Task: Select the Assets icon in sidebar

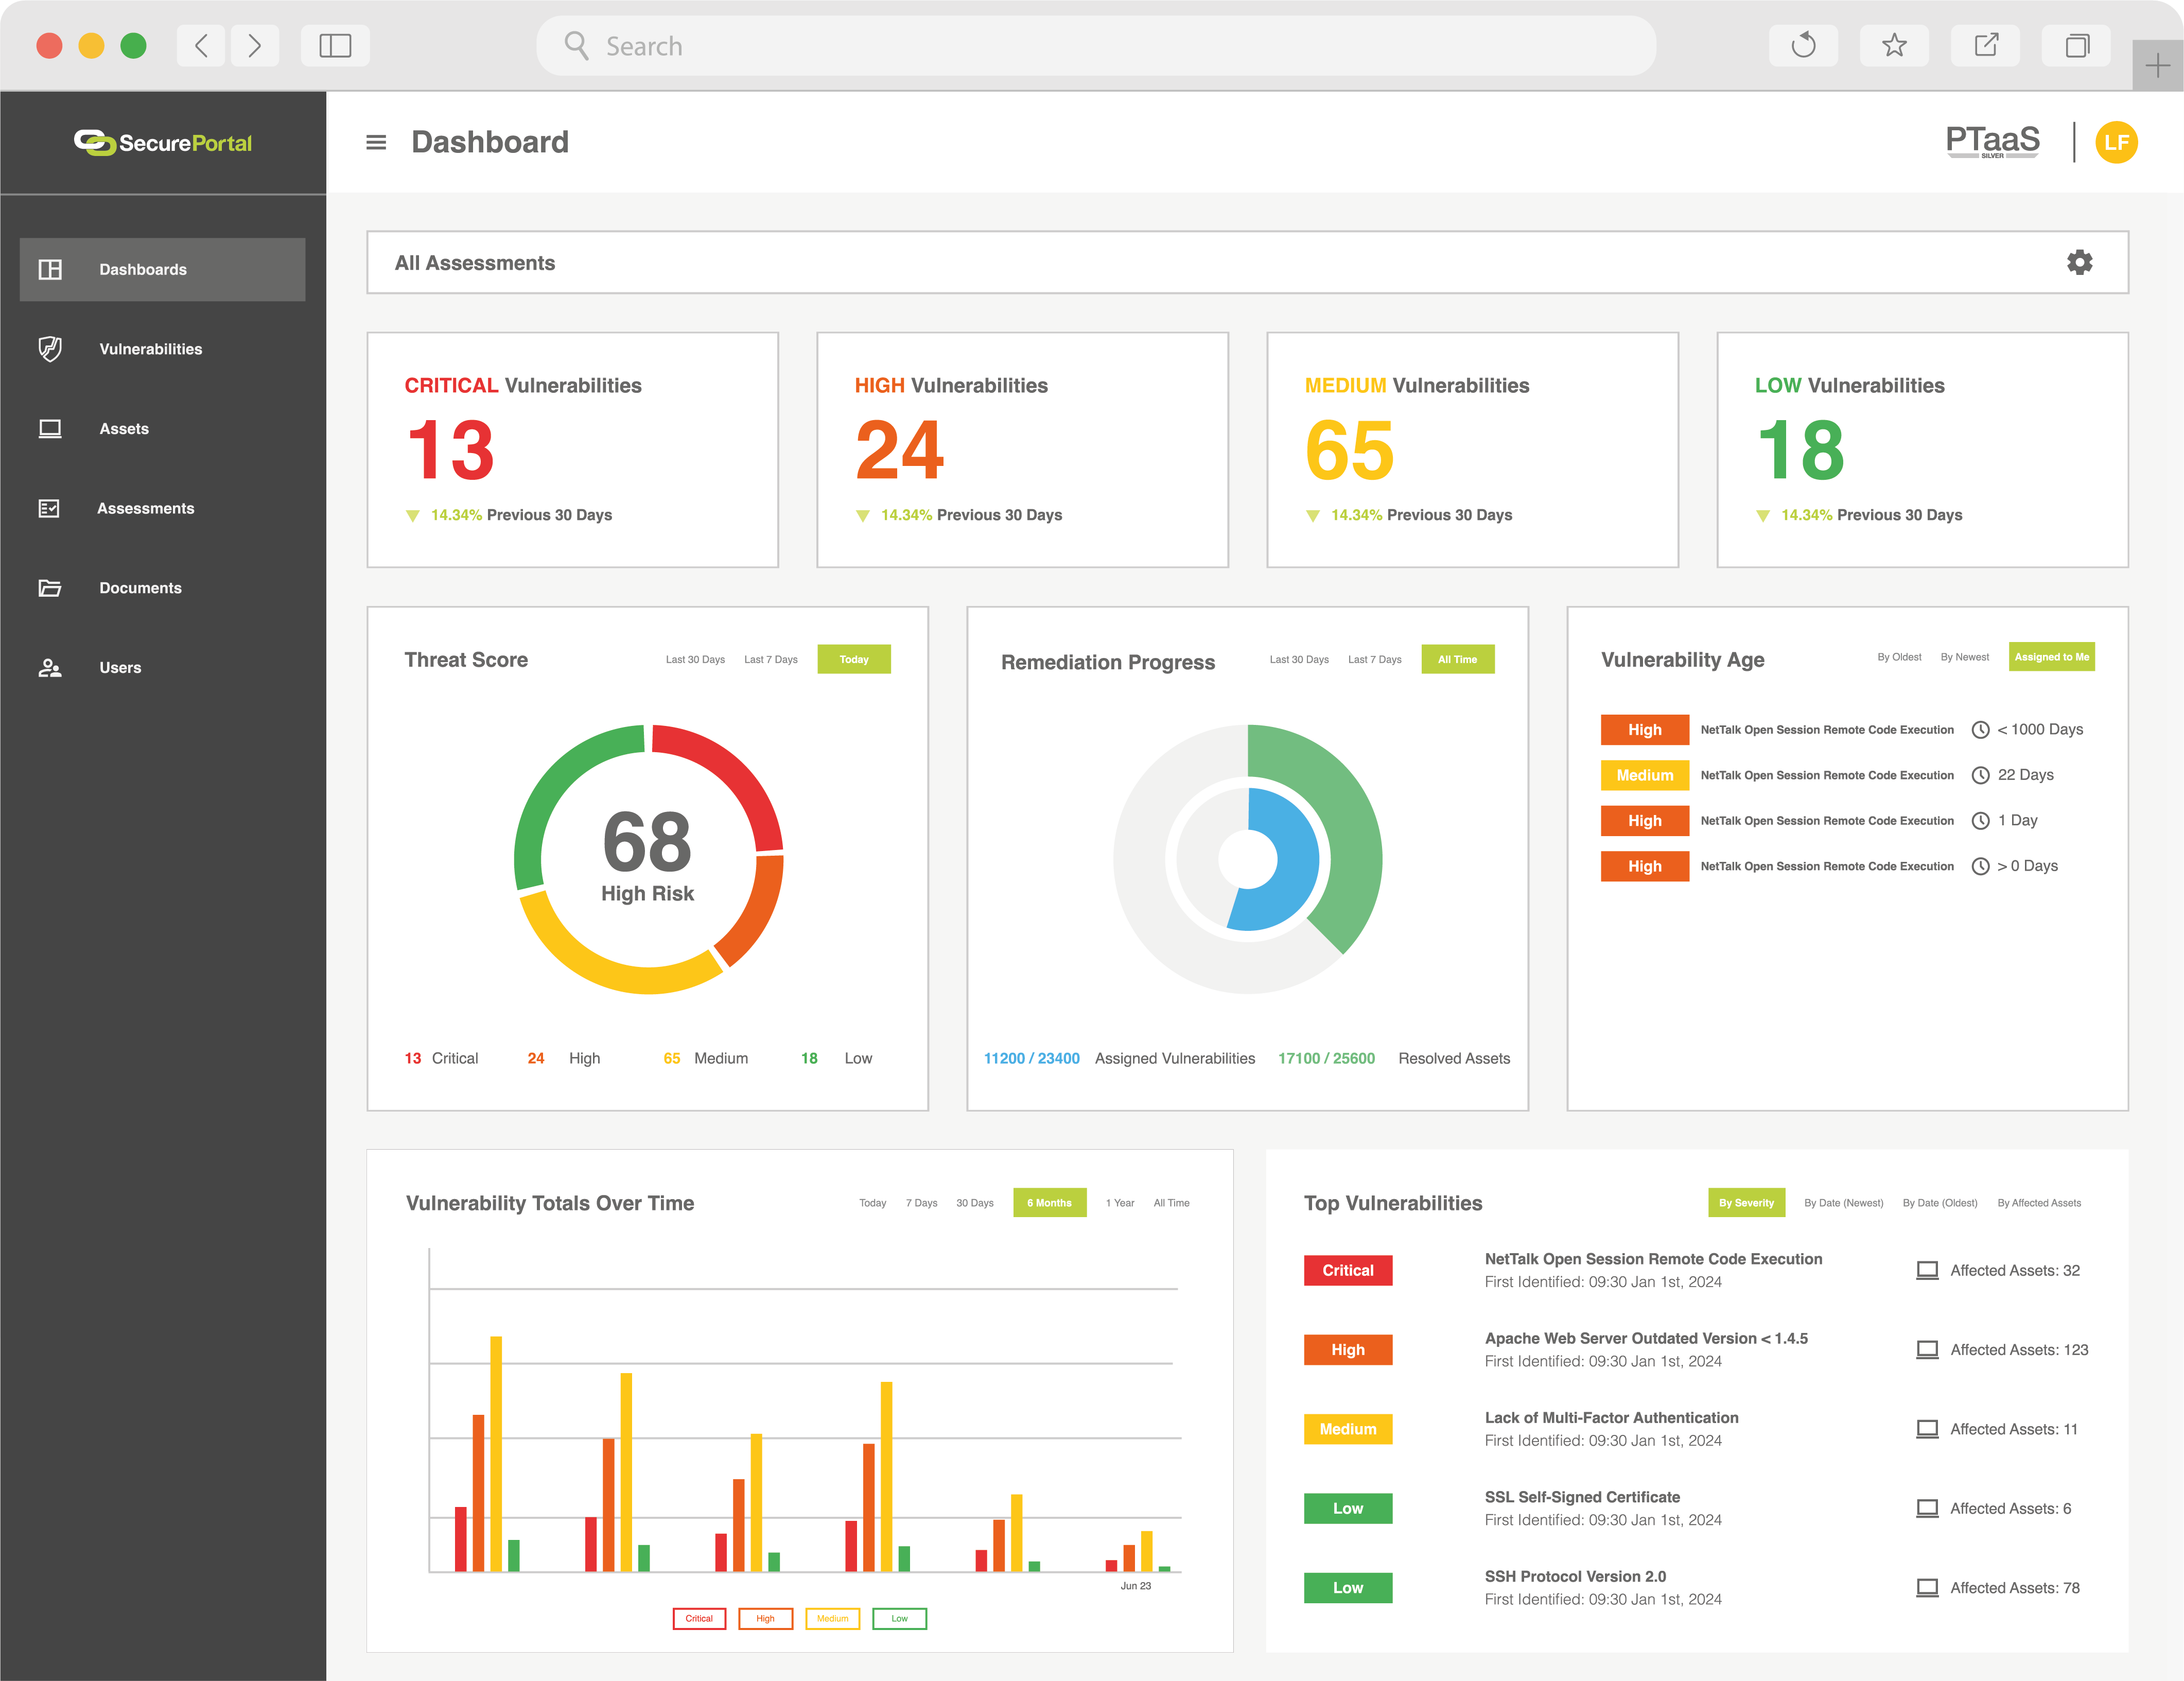Action: tap(50, 428)
